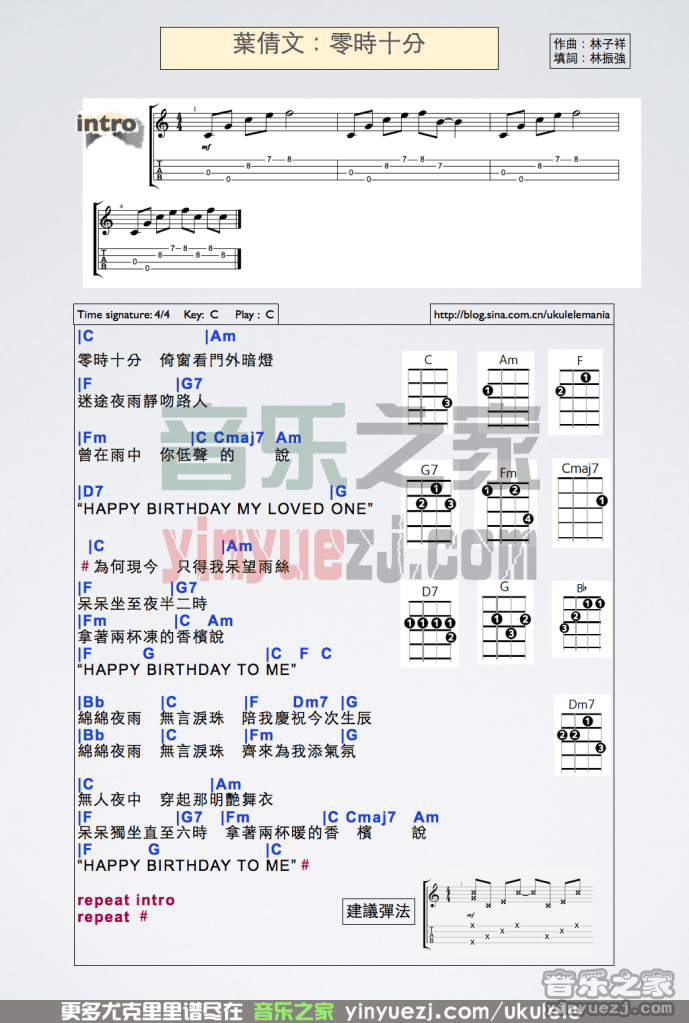Click the yinyuezj.com/ukulele footer link

[x=463, y=1011]
